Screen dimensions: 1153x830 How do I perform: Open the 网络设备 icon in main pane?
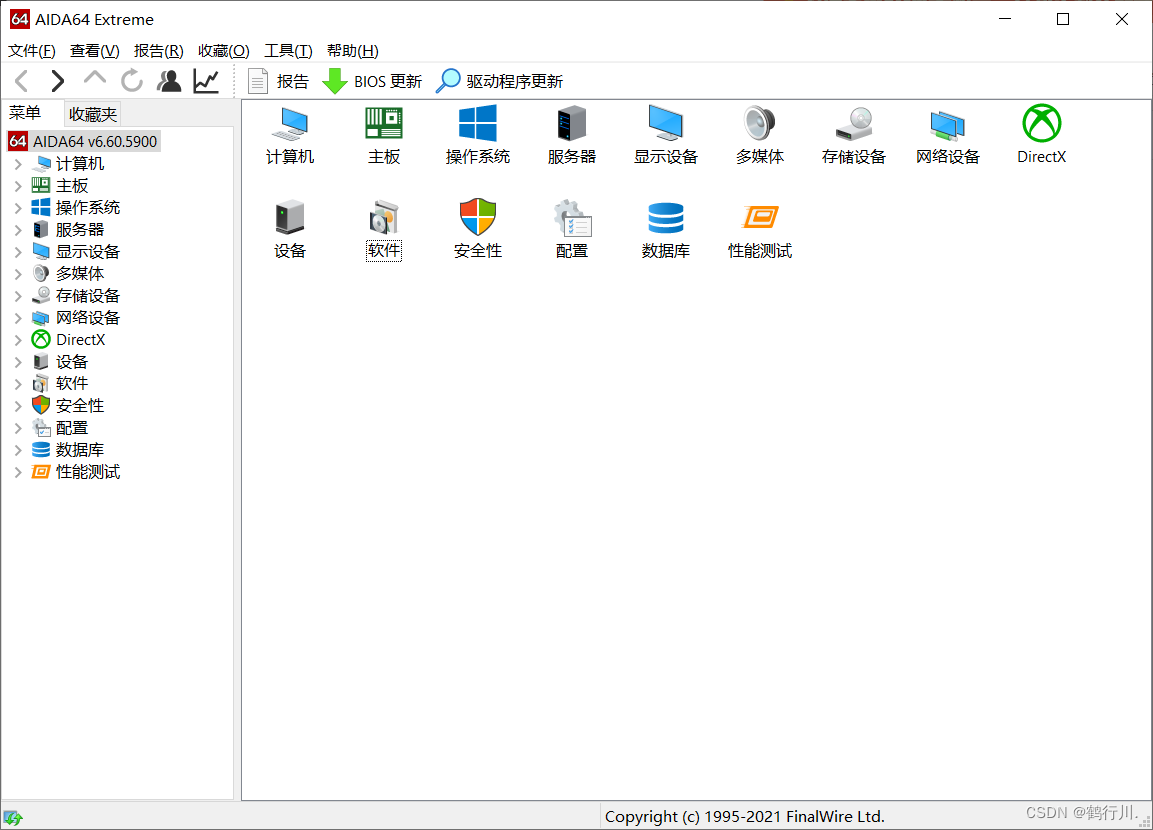coord(948,135)
